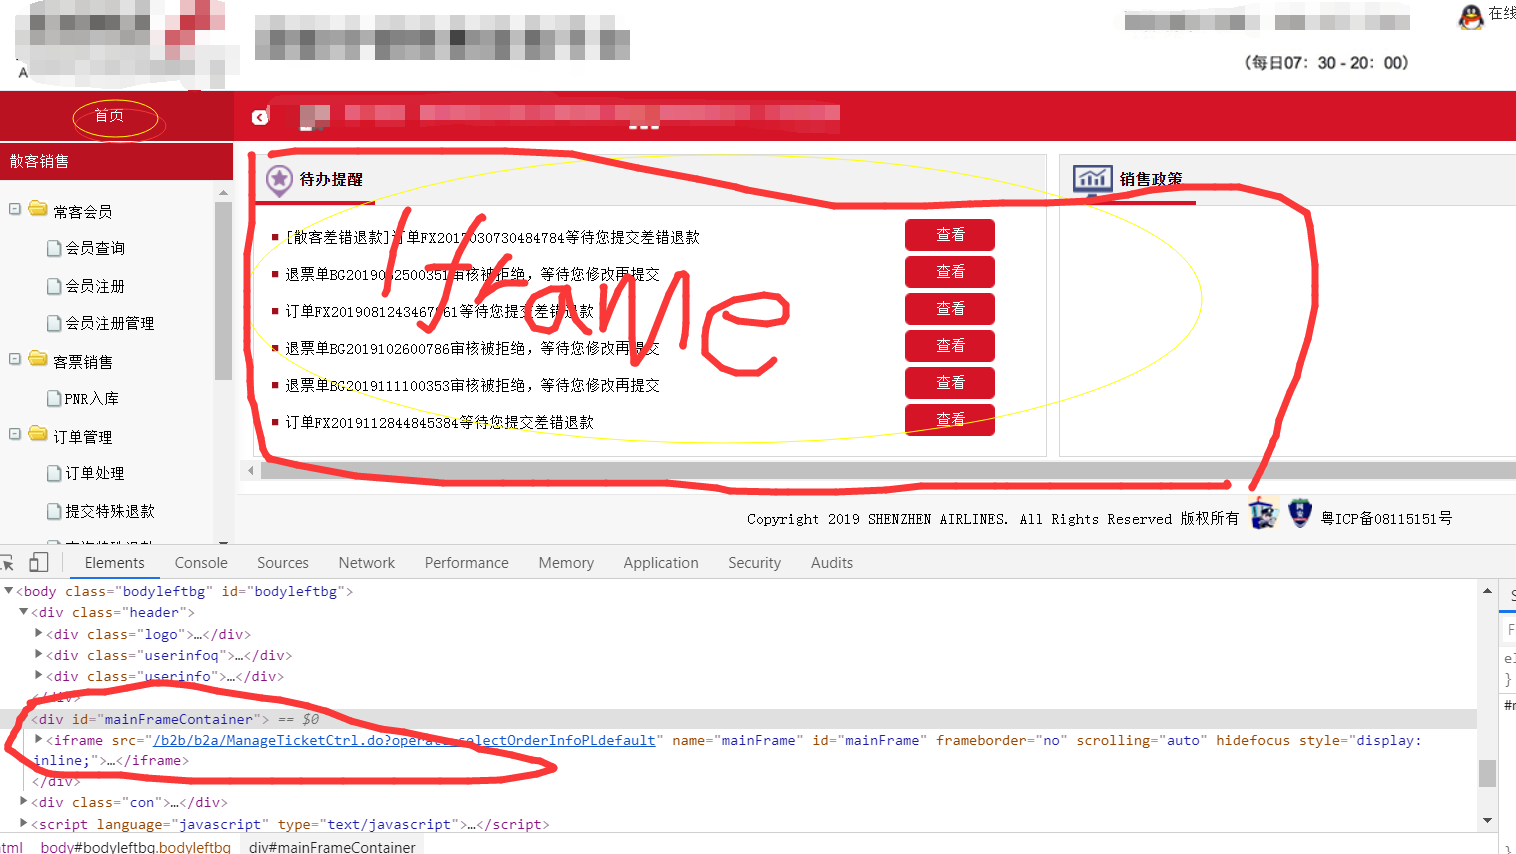Screen dimensions: 1516x854
Task: Click the 常客会员 folder icon
Action: point(38,209)
